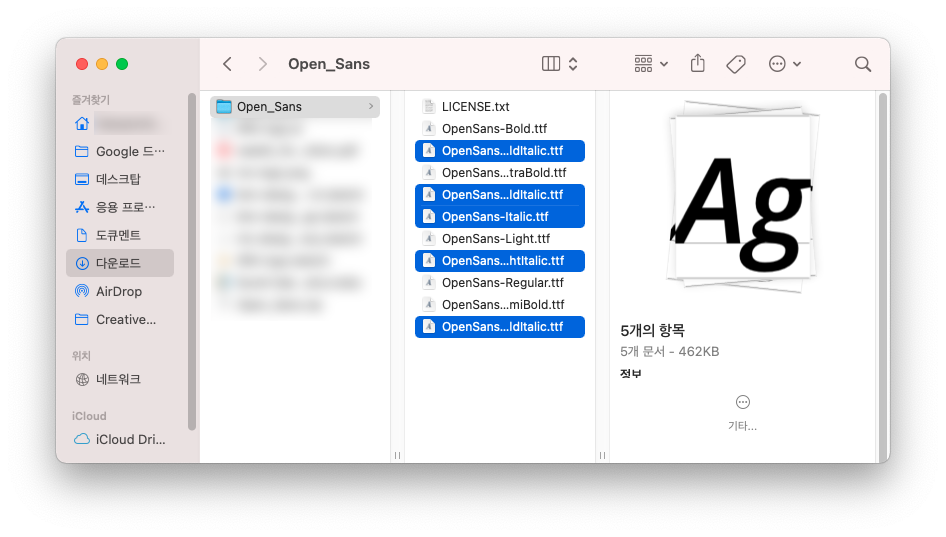The height and width of the screenshot is (537, 946).
Task: Select OpenSans...htItalic.ttf file
Action: [x=500, y=261]
